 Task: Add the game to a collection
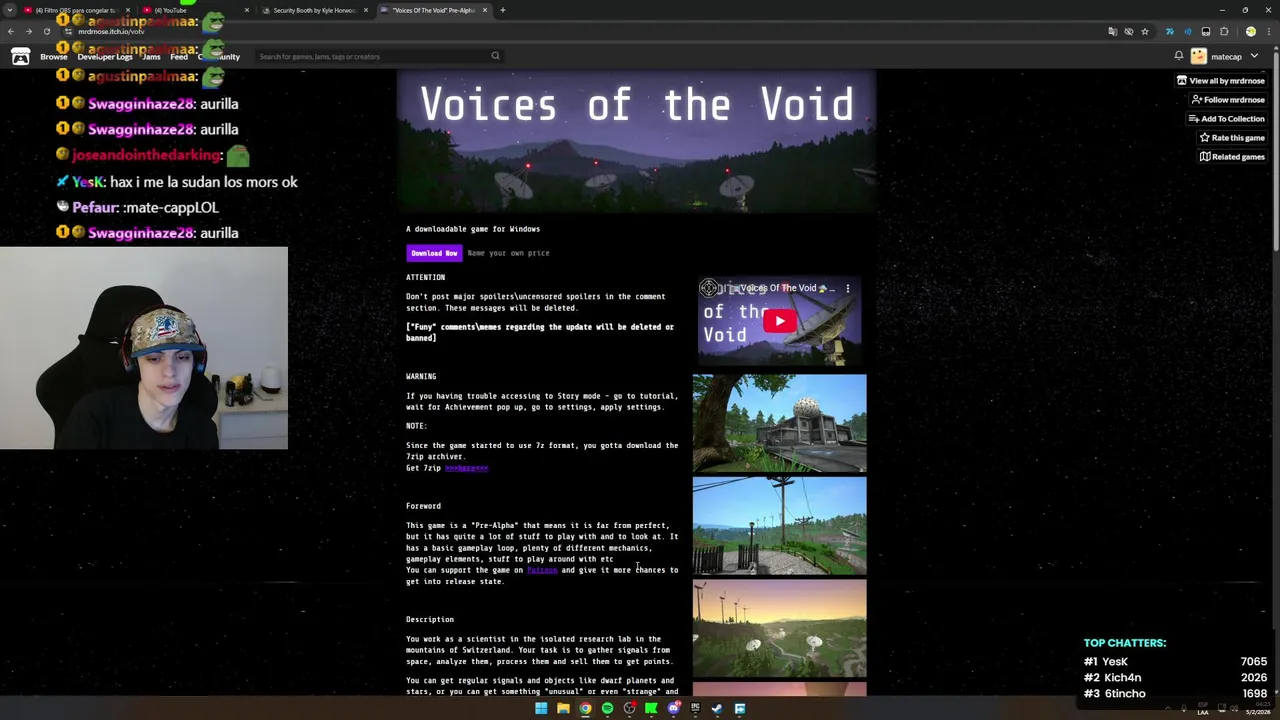1226,119
